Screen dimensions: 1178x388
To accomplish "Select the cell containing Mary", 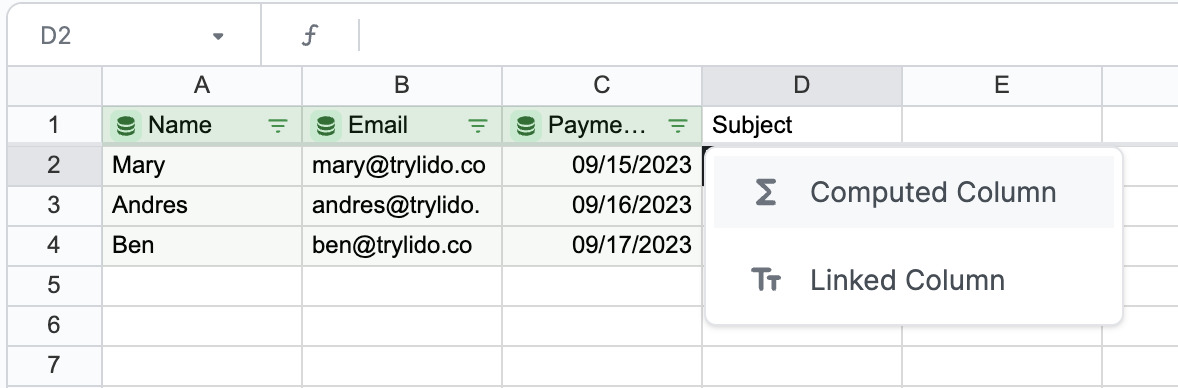I will click(201, 165).
